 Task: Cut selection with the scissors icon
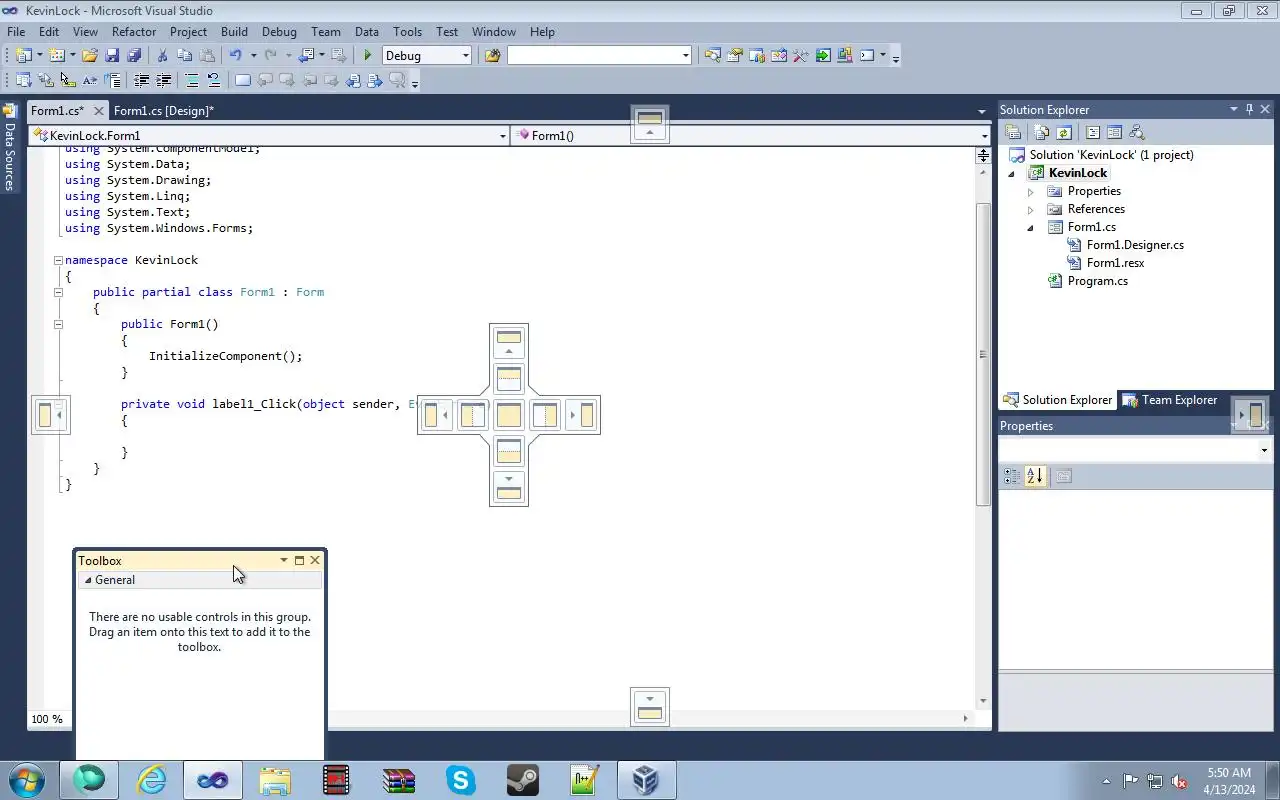162,55
